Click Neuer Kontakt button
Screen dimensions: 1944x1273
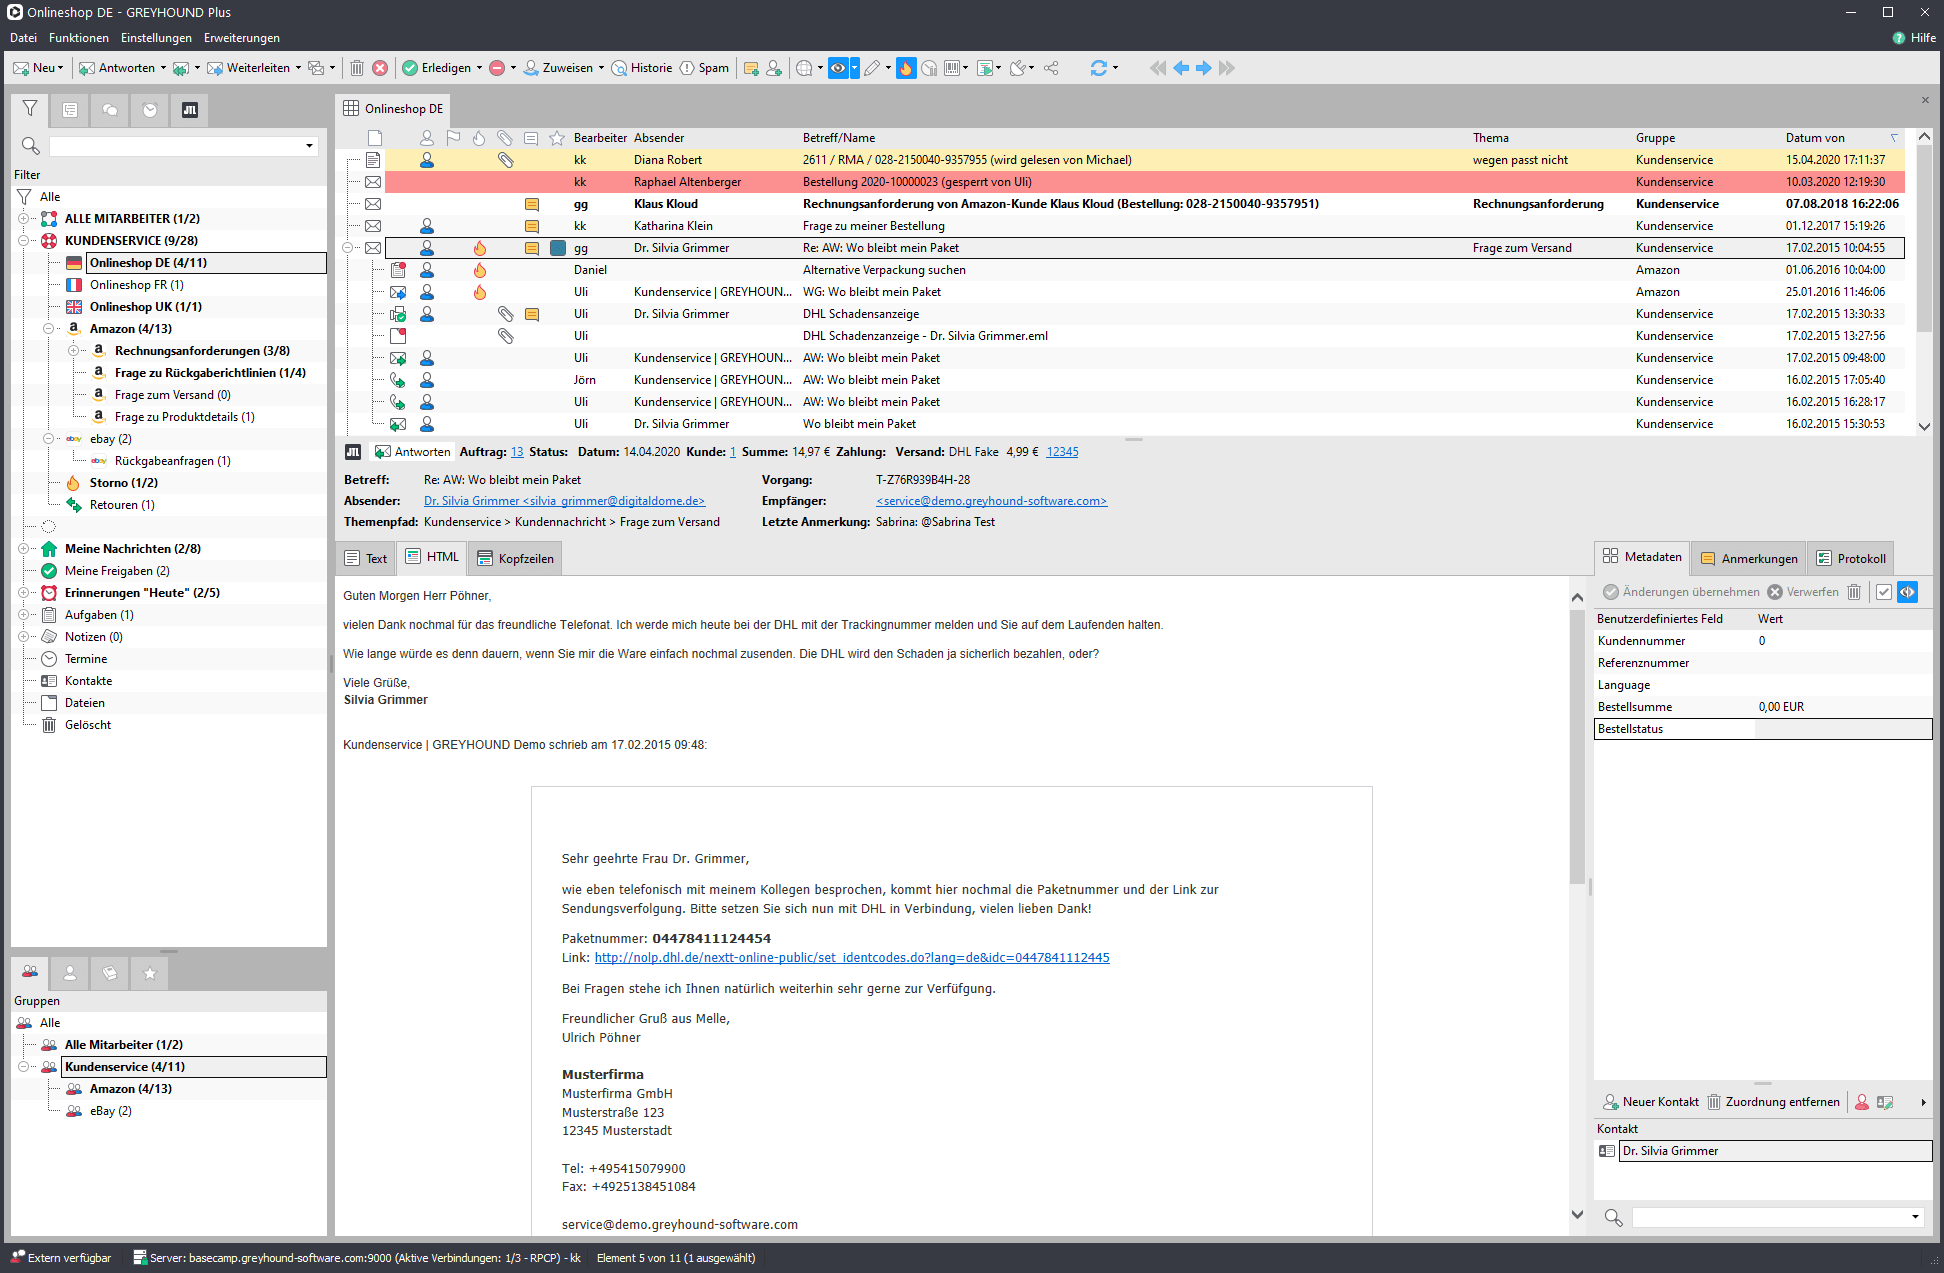pyautogui.click(x=1651, y=1102)
